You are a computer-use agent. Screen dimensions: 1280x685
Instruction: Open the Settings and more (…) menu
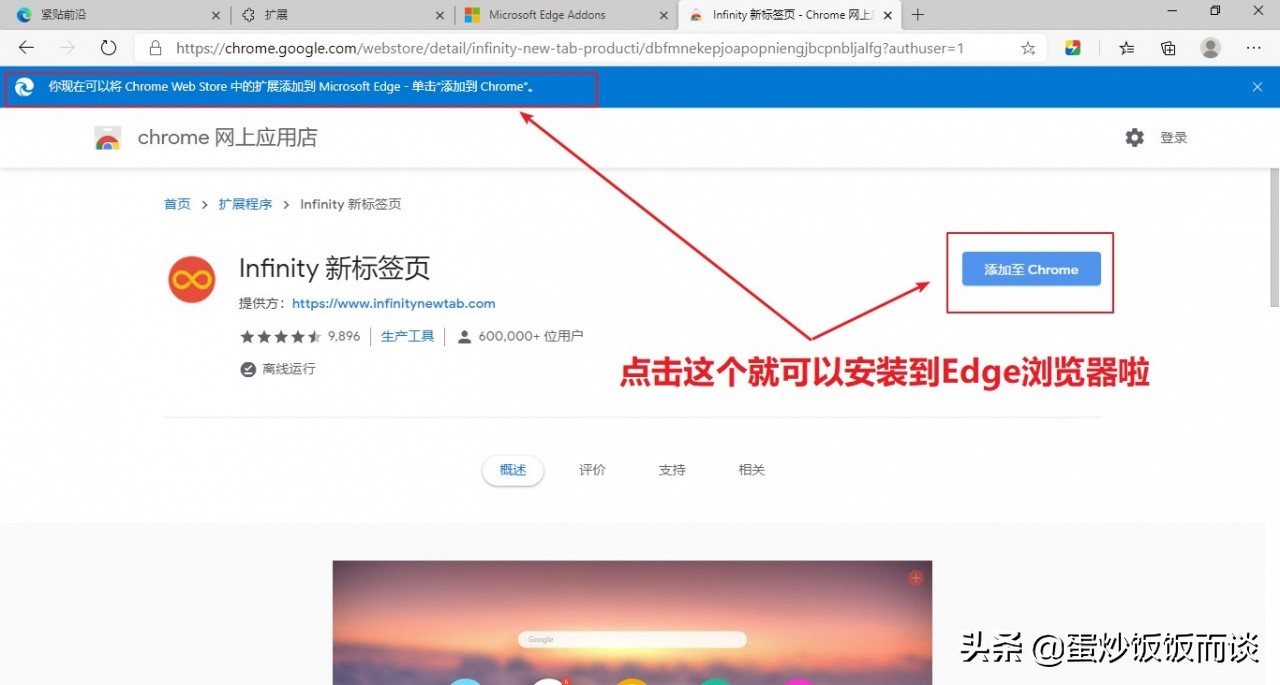click(1253, 47)
